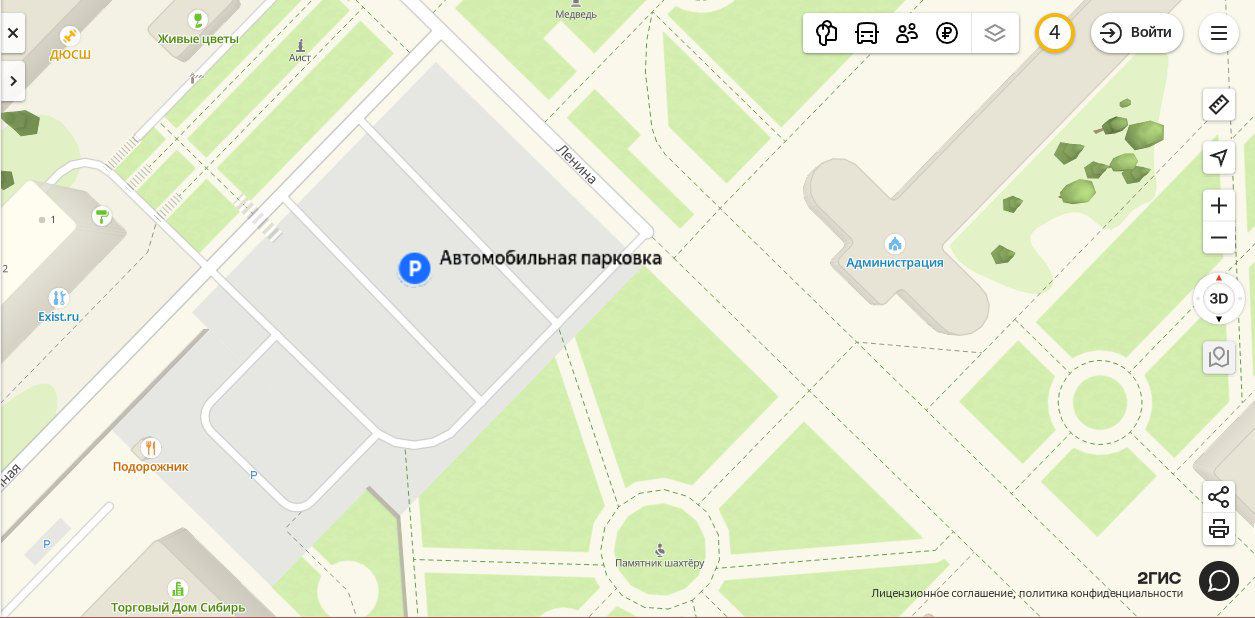Click the friends on map icon
Screen dimensions: 1255x618
point(907,33)
